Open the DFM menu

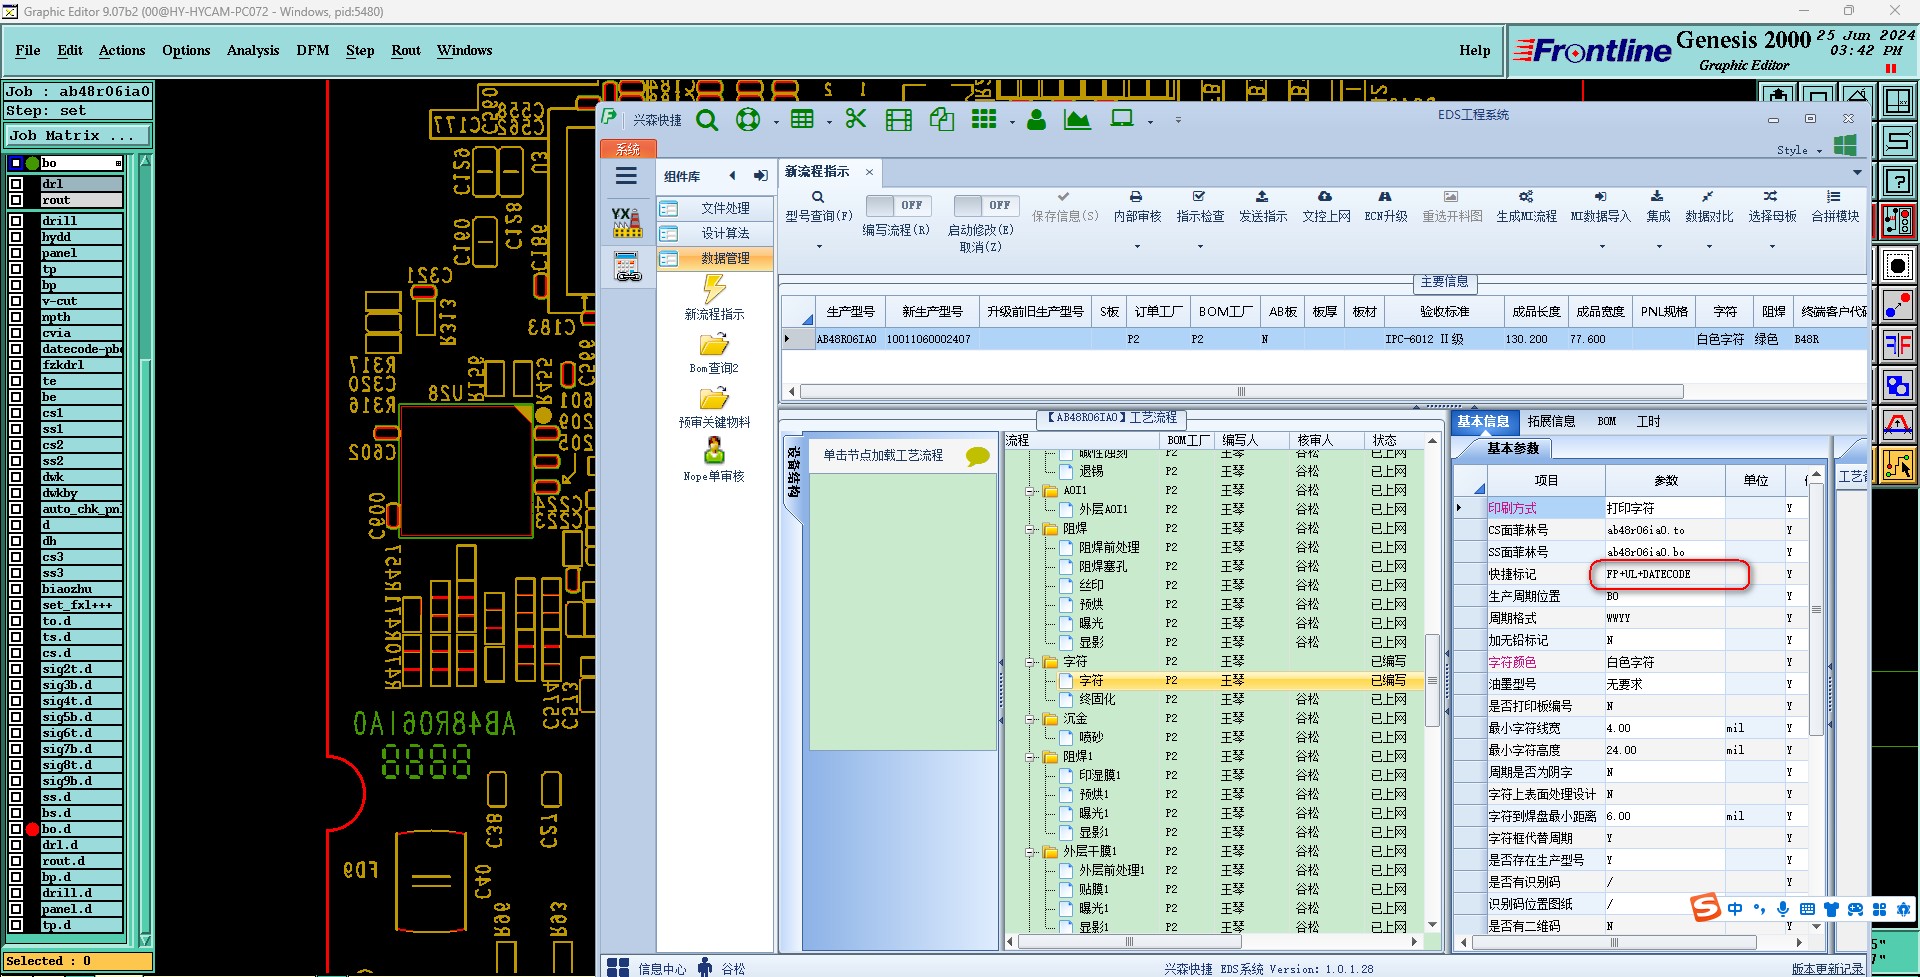tap(313, 50)
